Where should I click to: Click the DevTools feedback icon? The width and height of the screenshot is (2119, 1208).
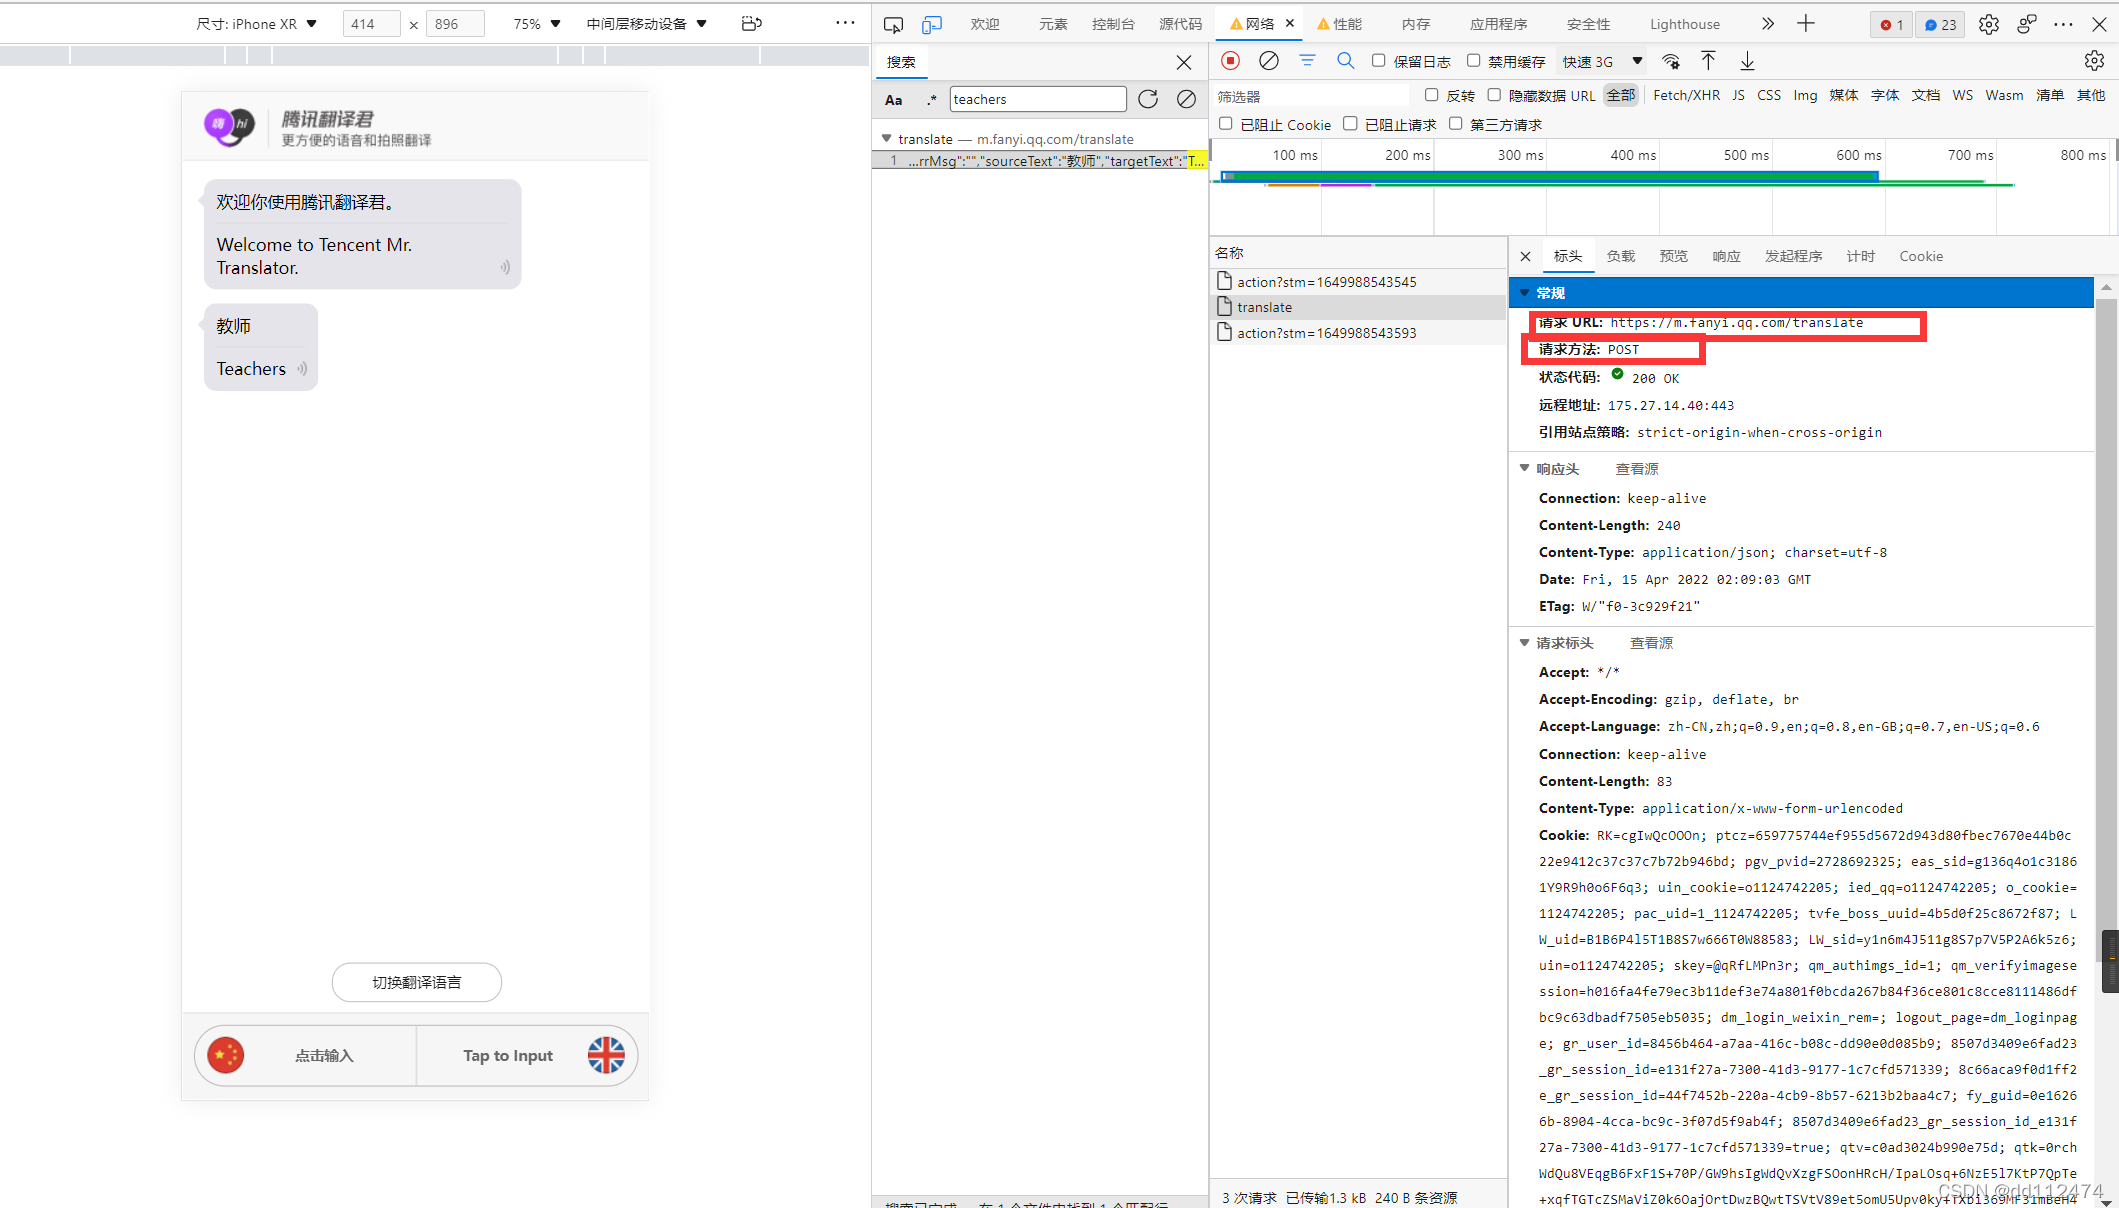[2027, 24]
